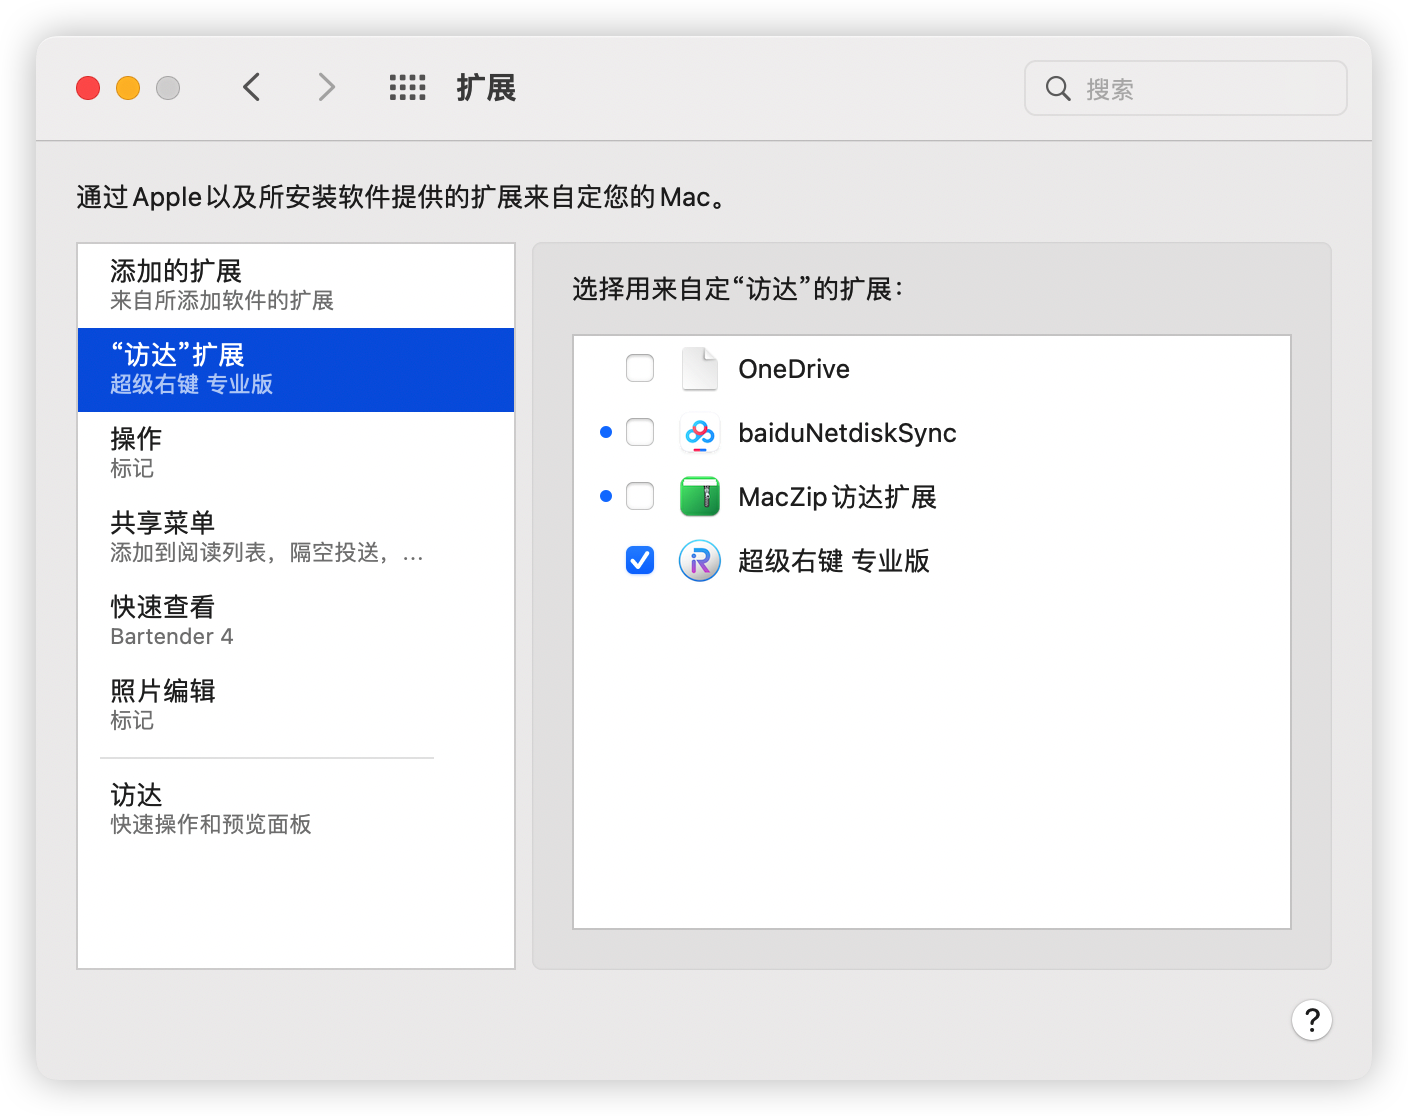Click the OneDrive blank document icon
Screen dimensions: 1408x1116
click(700, 369)
